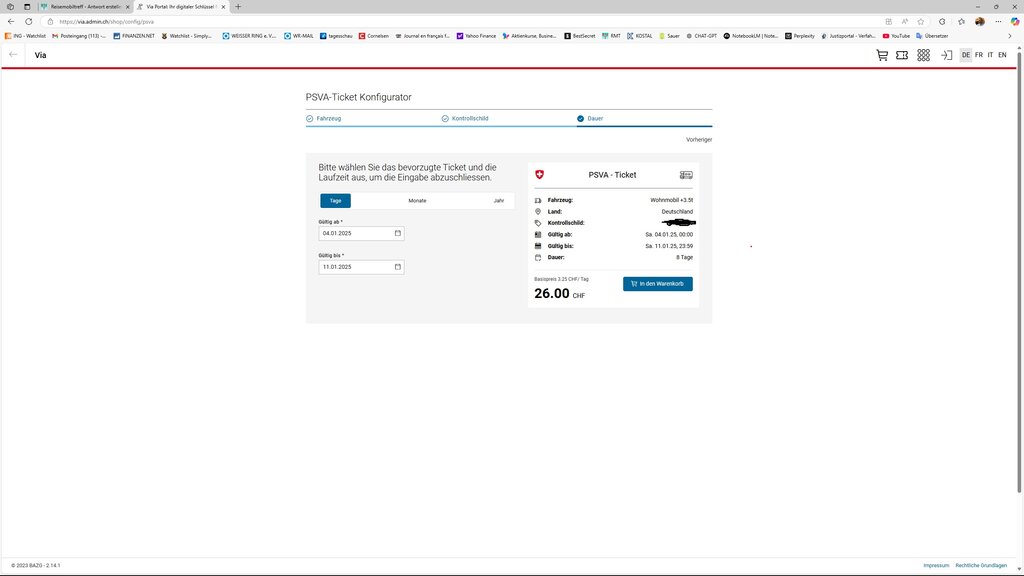Go to the Kontrollschild step
The image size is (1024, 576).
click(x=465, y=118)
